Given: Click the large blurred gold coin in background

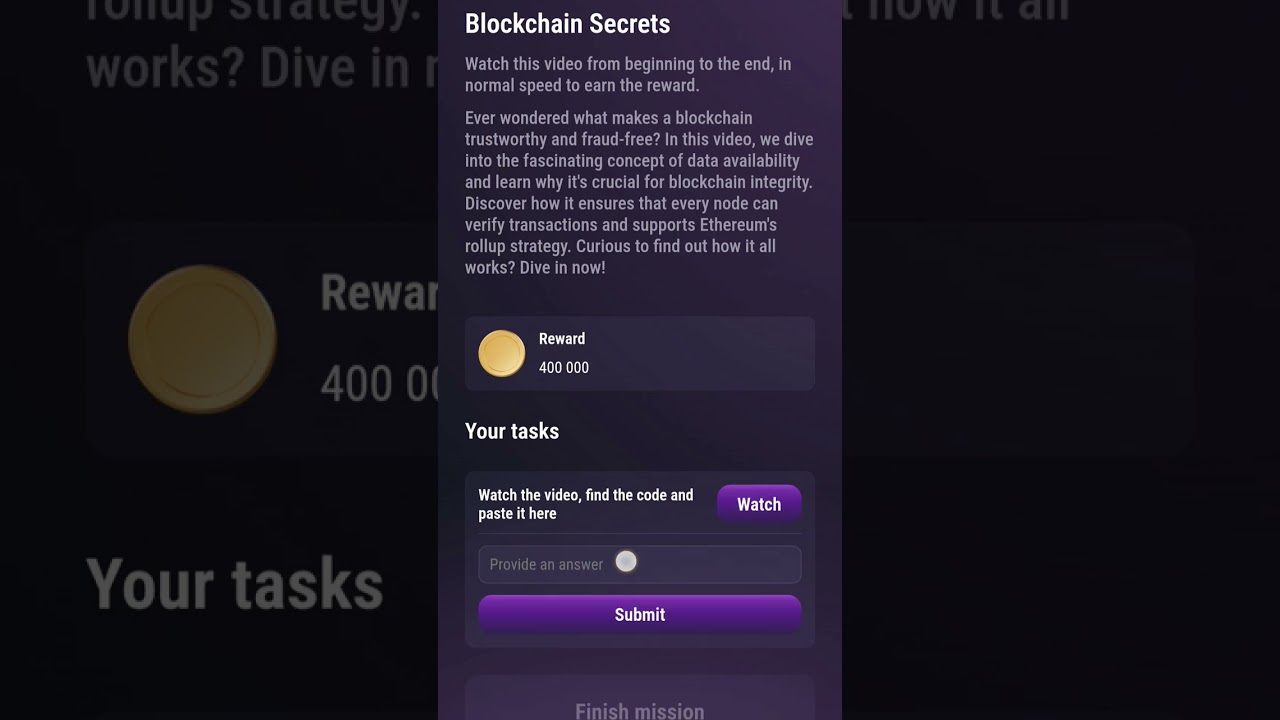Looking at the screenshot, I should (202, 340).
